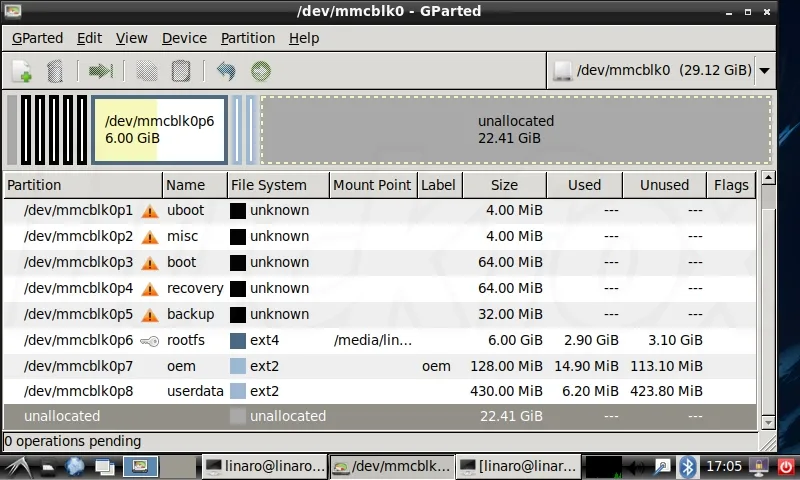
Task: Click the 2.90 GiB used value
Action: coord(591,340)
